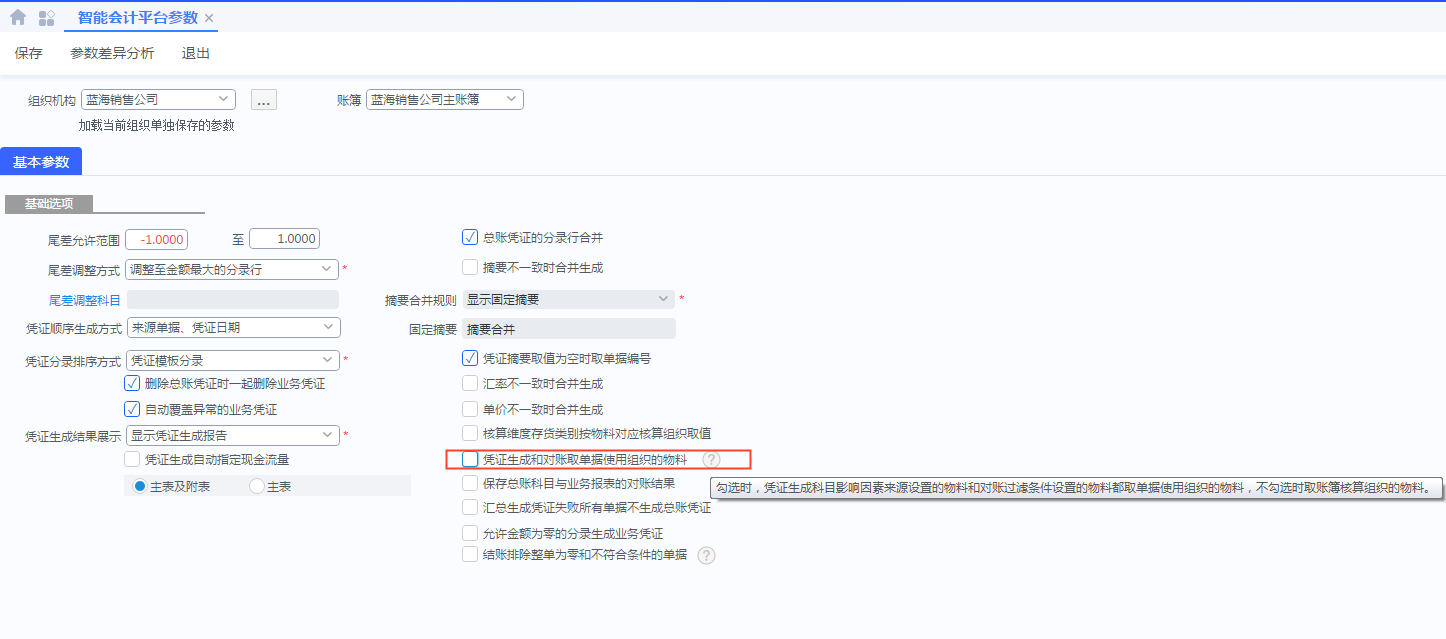This screenshot has height=639, width=1446.
Task: Toggle 自动覆盖异常的业务凭证 checkbox
Action: tap(132, 408)
